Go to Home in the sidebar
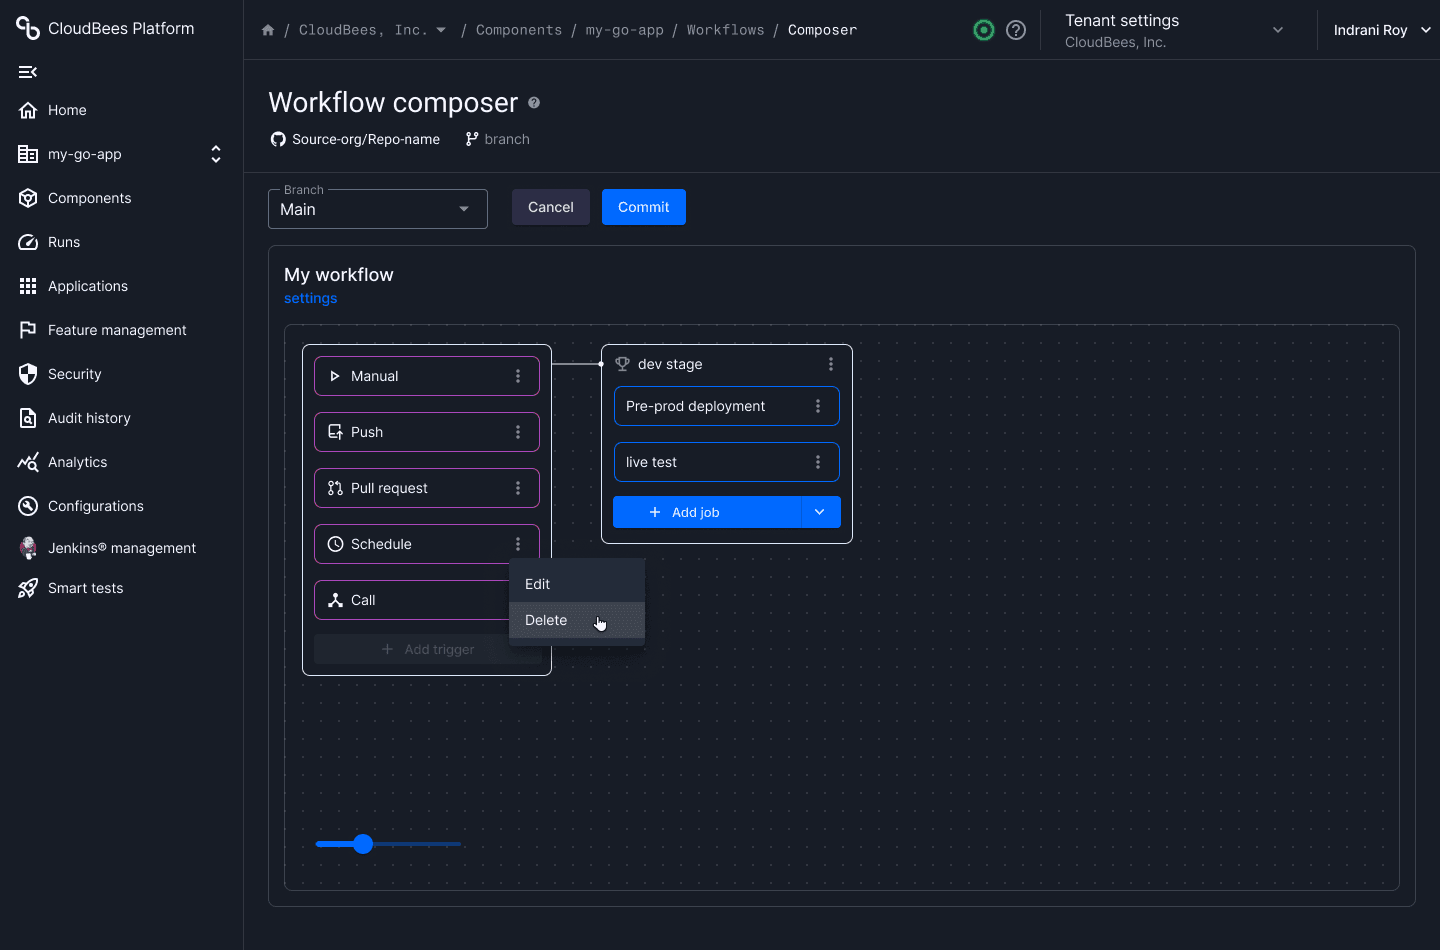The width and height of the screenshot is (1440, 950). (67, 110)
